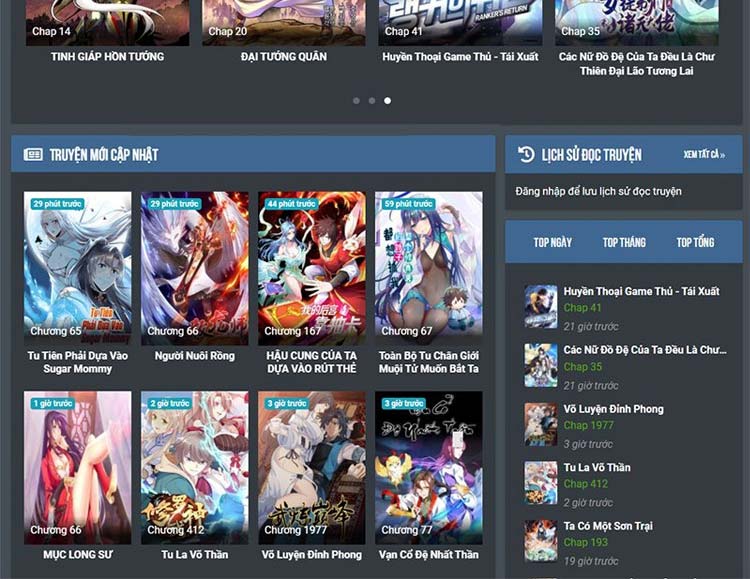Select the second carousel pagination dot
Viewport: 750px width, 579px height.
[372, 101]
